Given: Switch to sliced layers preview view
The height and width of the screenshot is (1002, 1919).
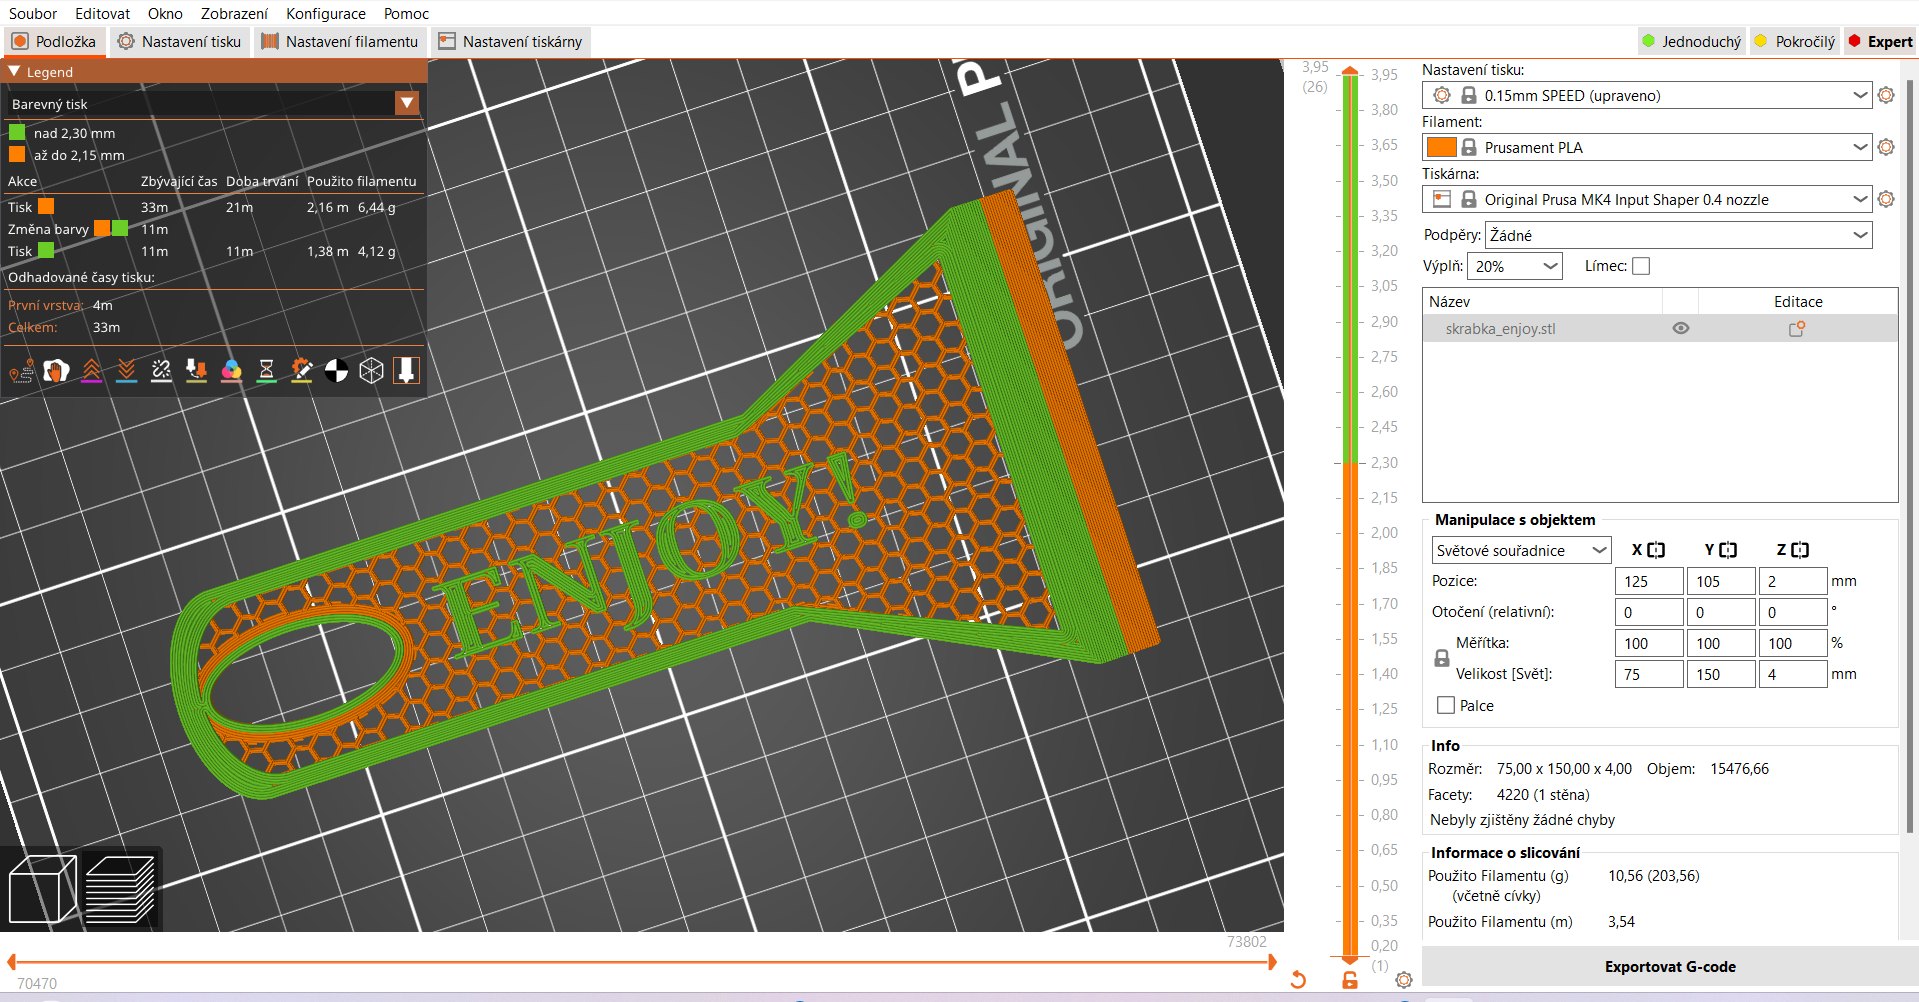Looking at the screenshot, I should tap(120, 889).
